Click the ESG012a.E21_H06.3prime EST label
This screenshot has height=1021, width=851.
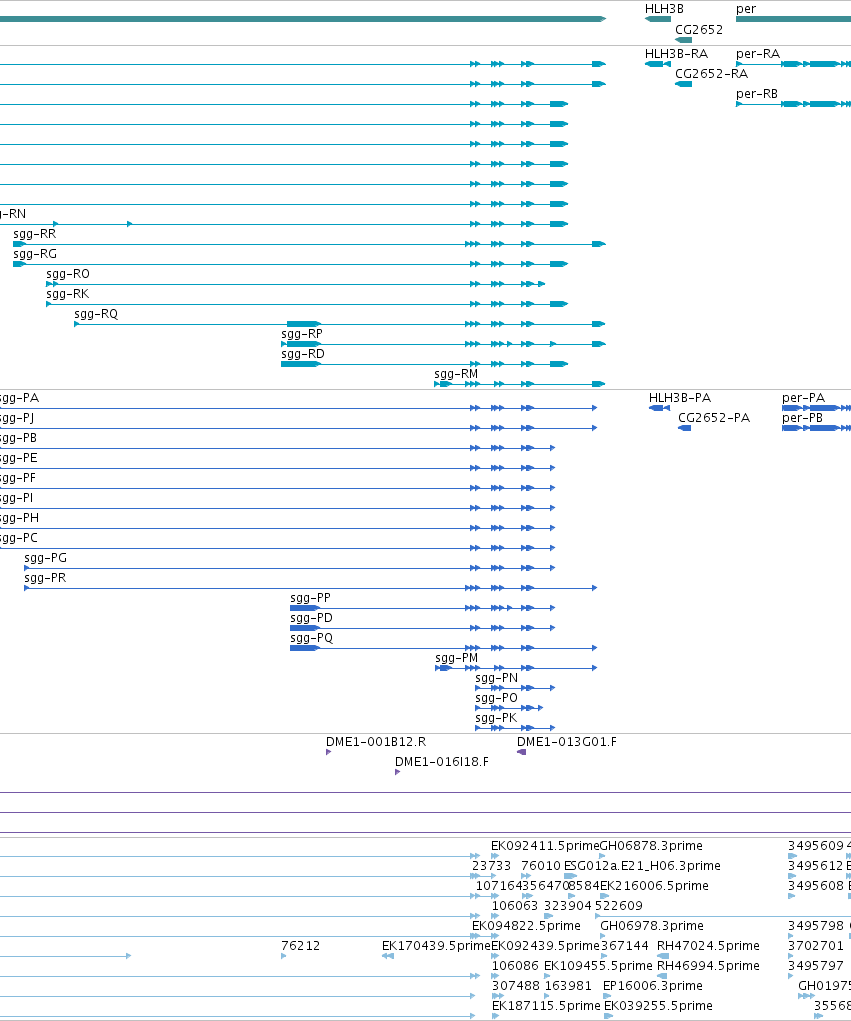pos(642,867)
